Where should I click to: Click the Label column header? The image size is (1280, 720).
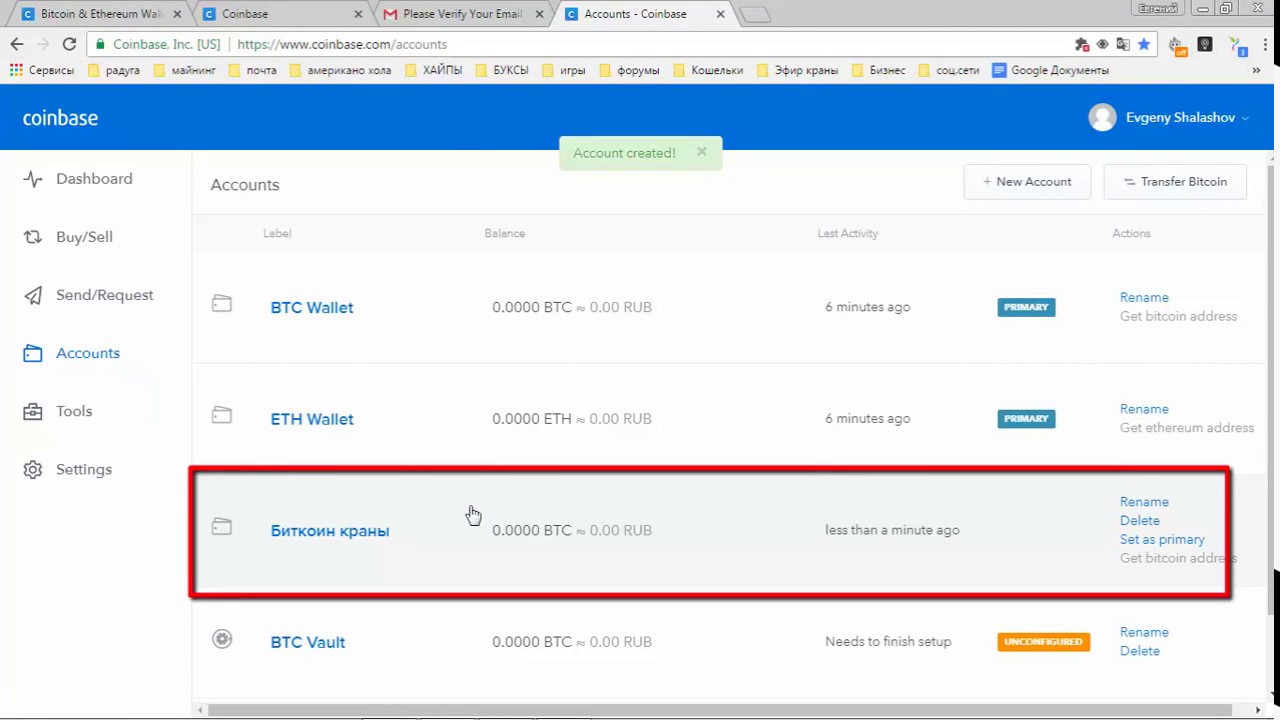277,233
